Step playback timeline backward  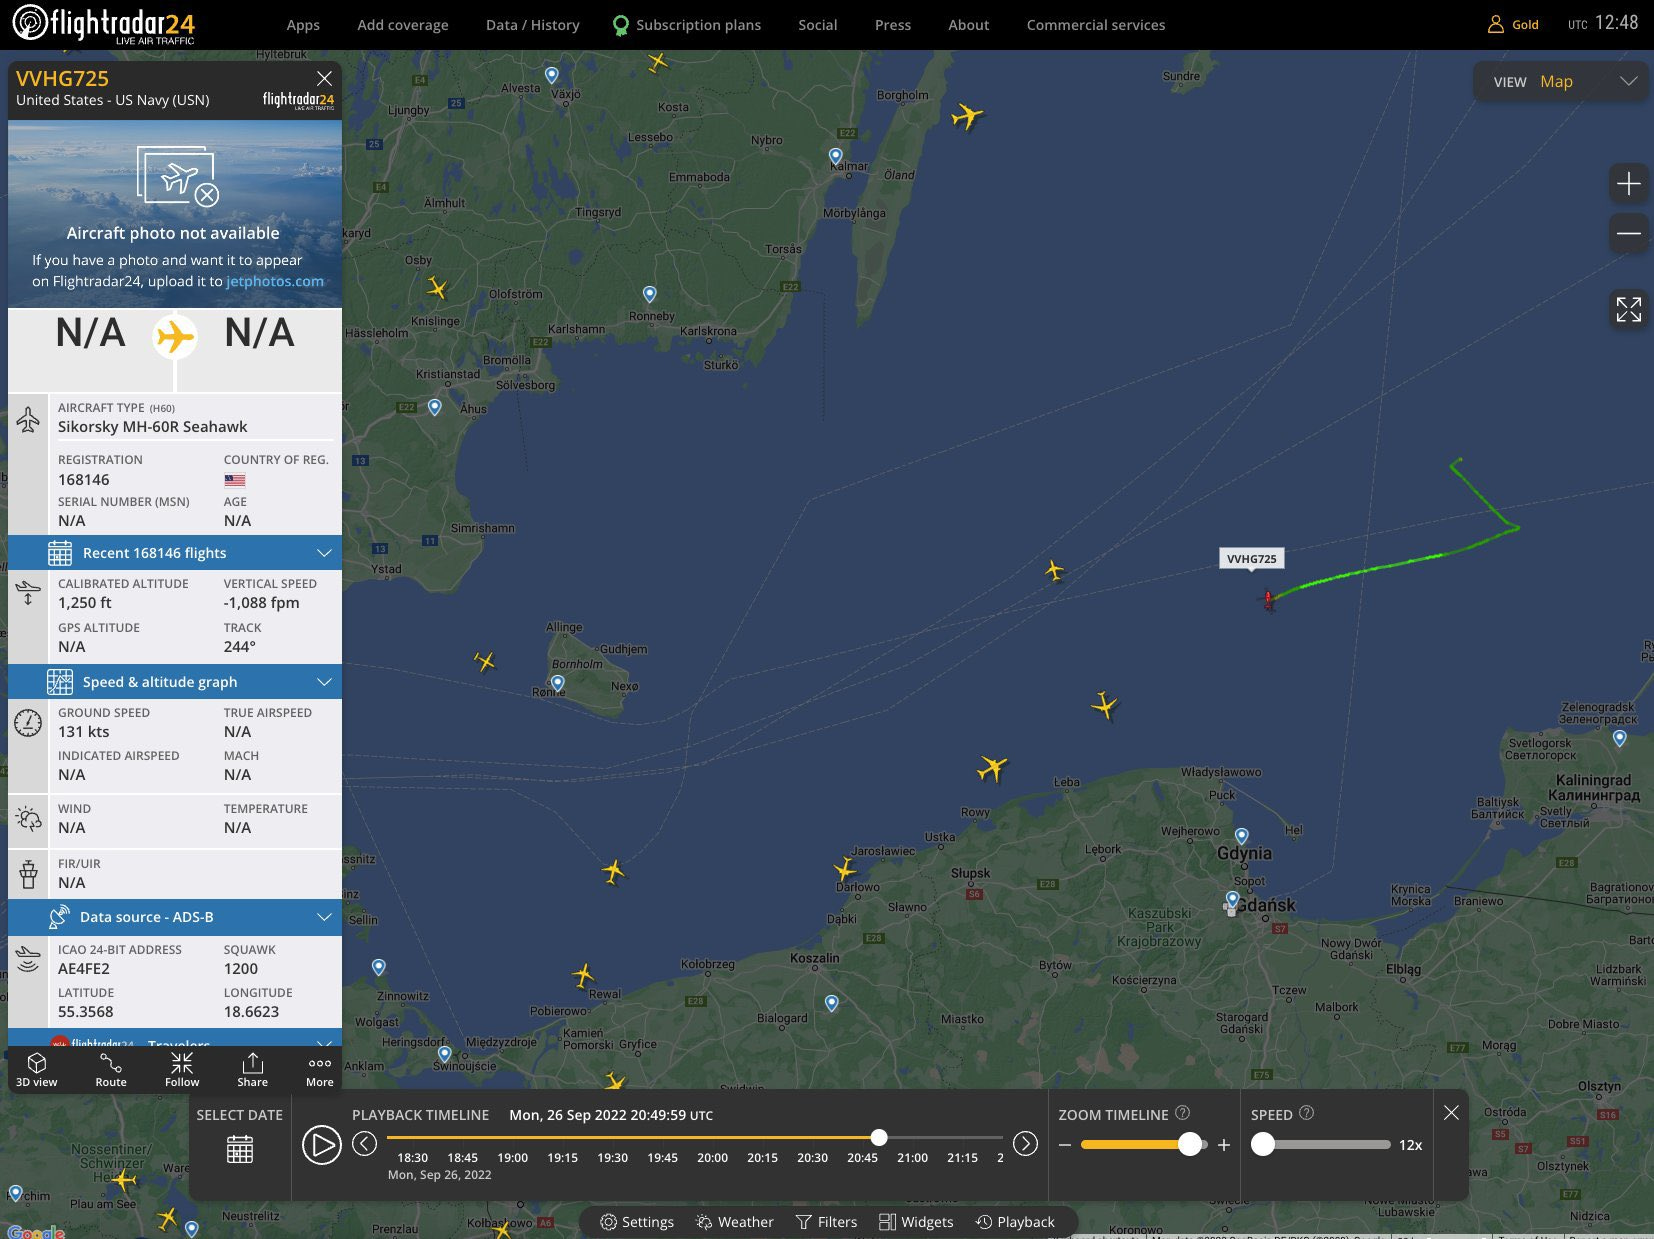tap(365, 1143)
